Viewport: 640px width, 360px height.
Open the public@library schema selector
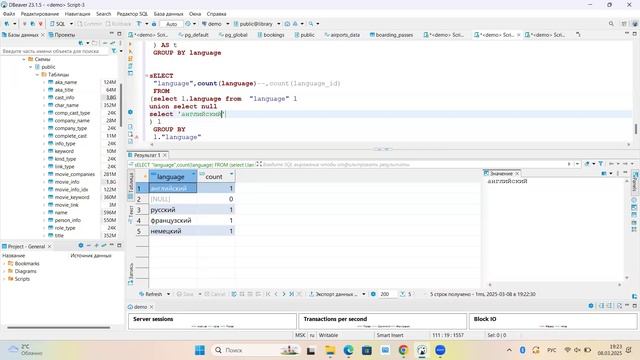pyautogui.click(x=257, y=24)
